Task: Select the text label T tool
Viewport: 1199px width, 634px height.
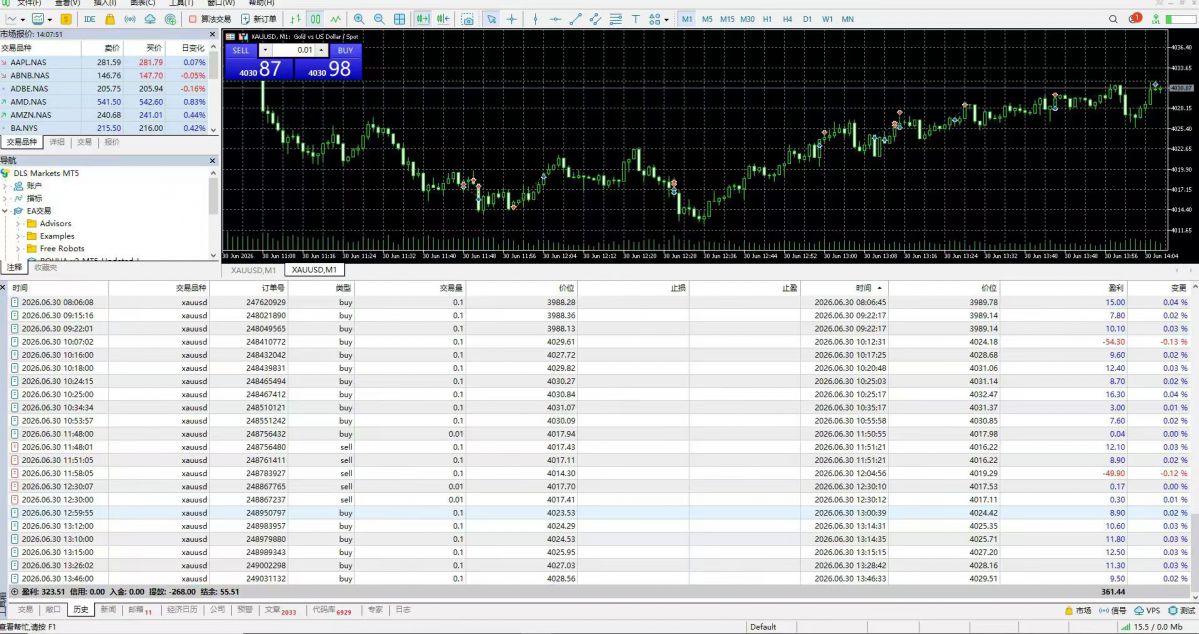Action: [635, 19]
